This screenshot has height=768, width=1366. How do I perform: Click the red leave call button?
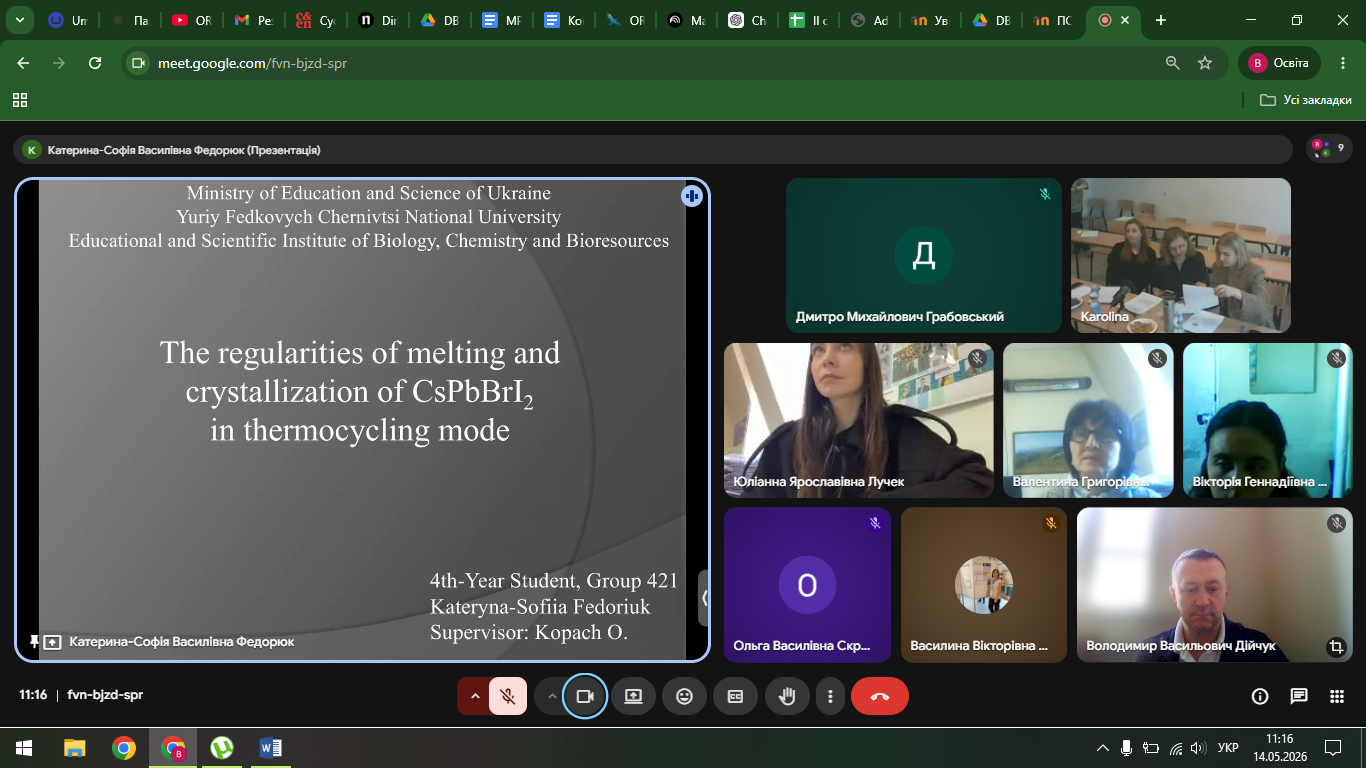[x=880, y=696]
